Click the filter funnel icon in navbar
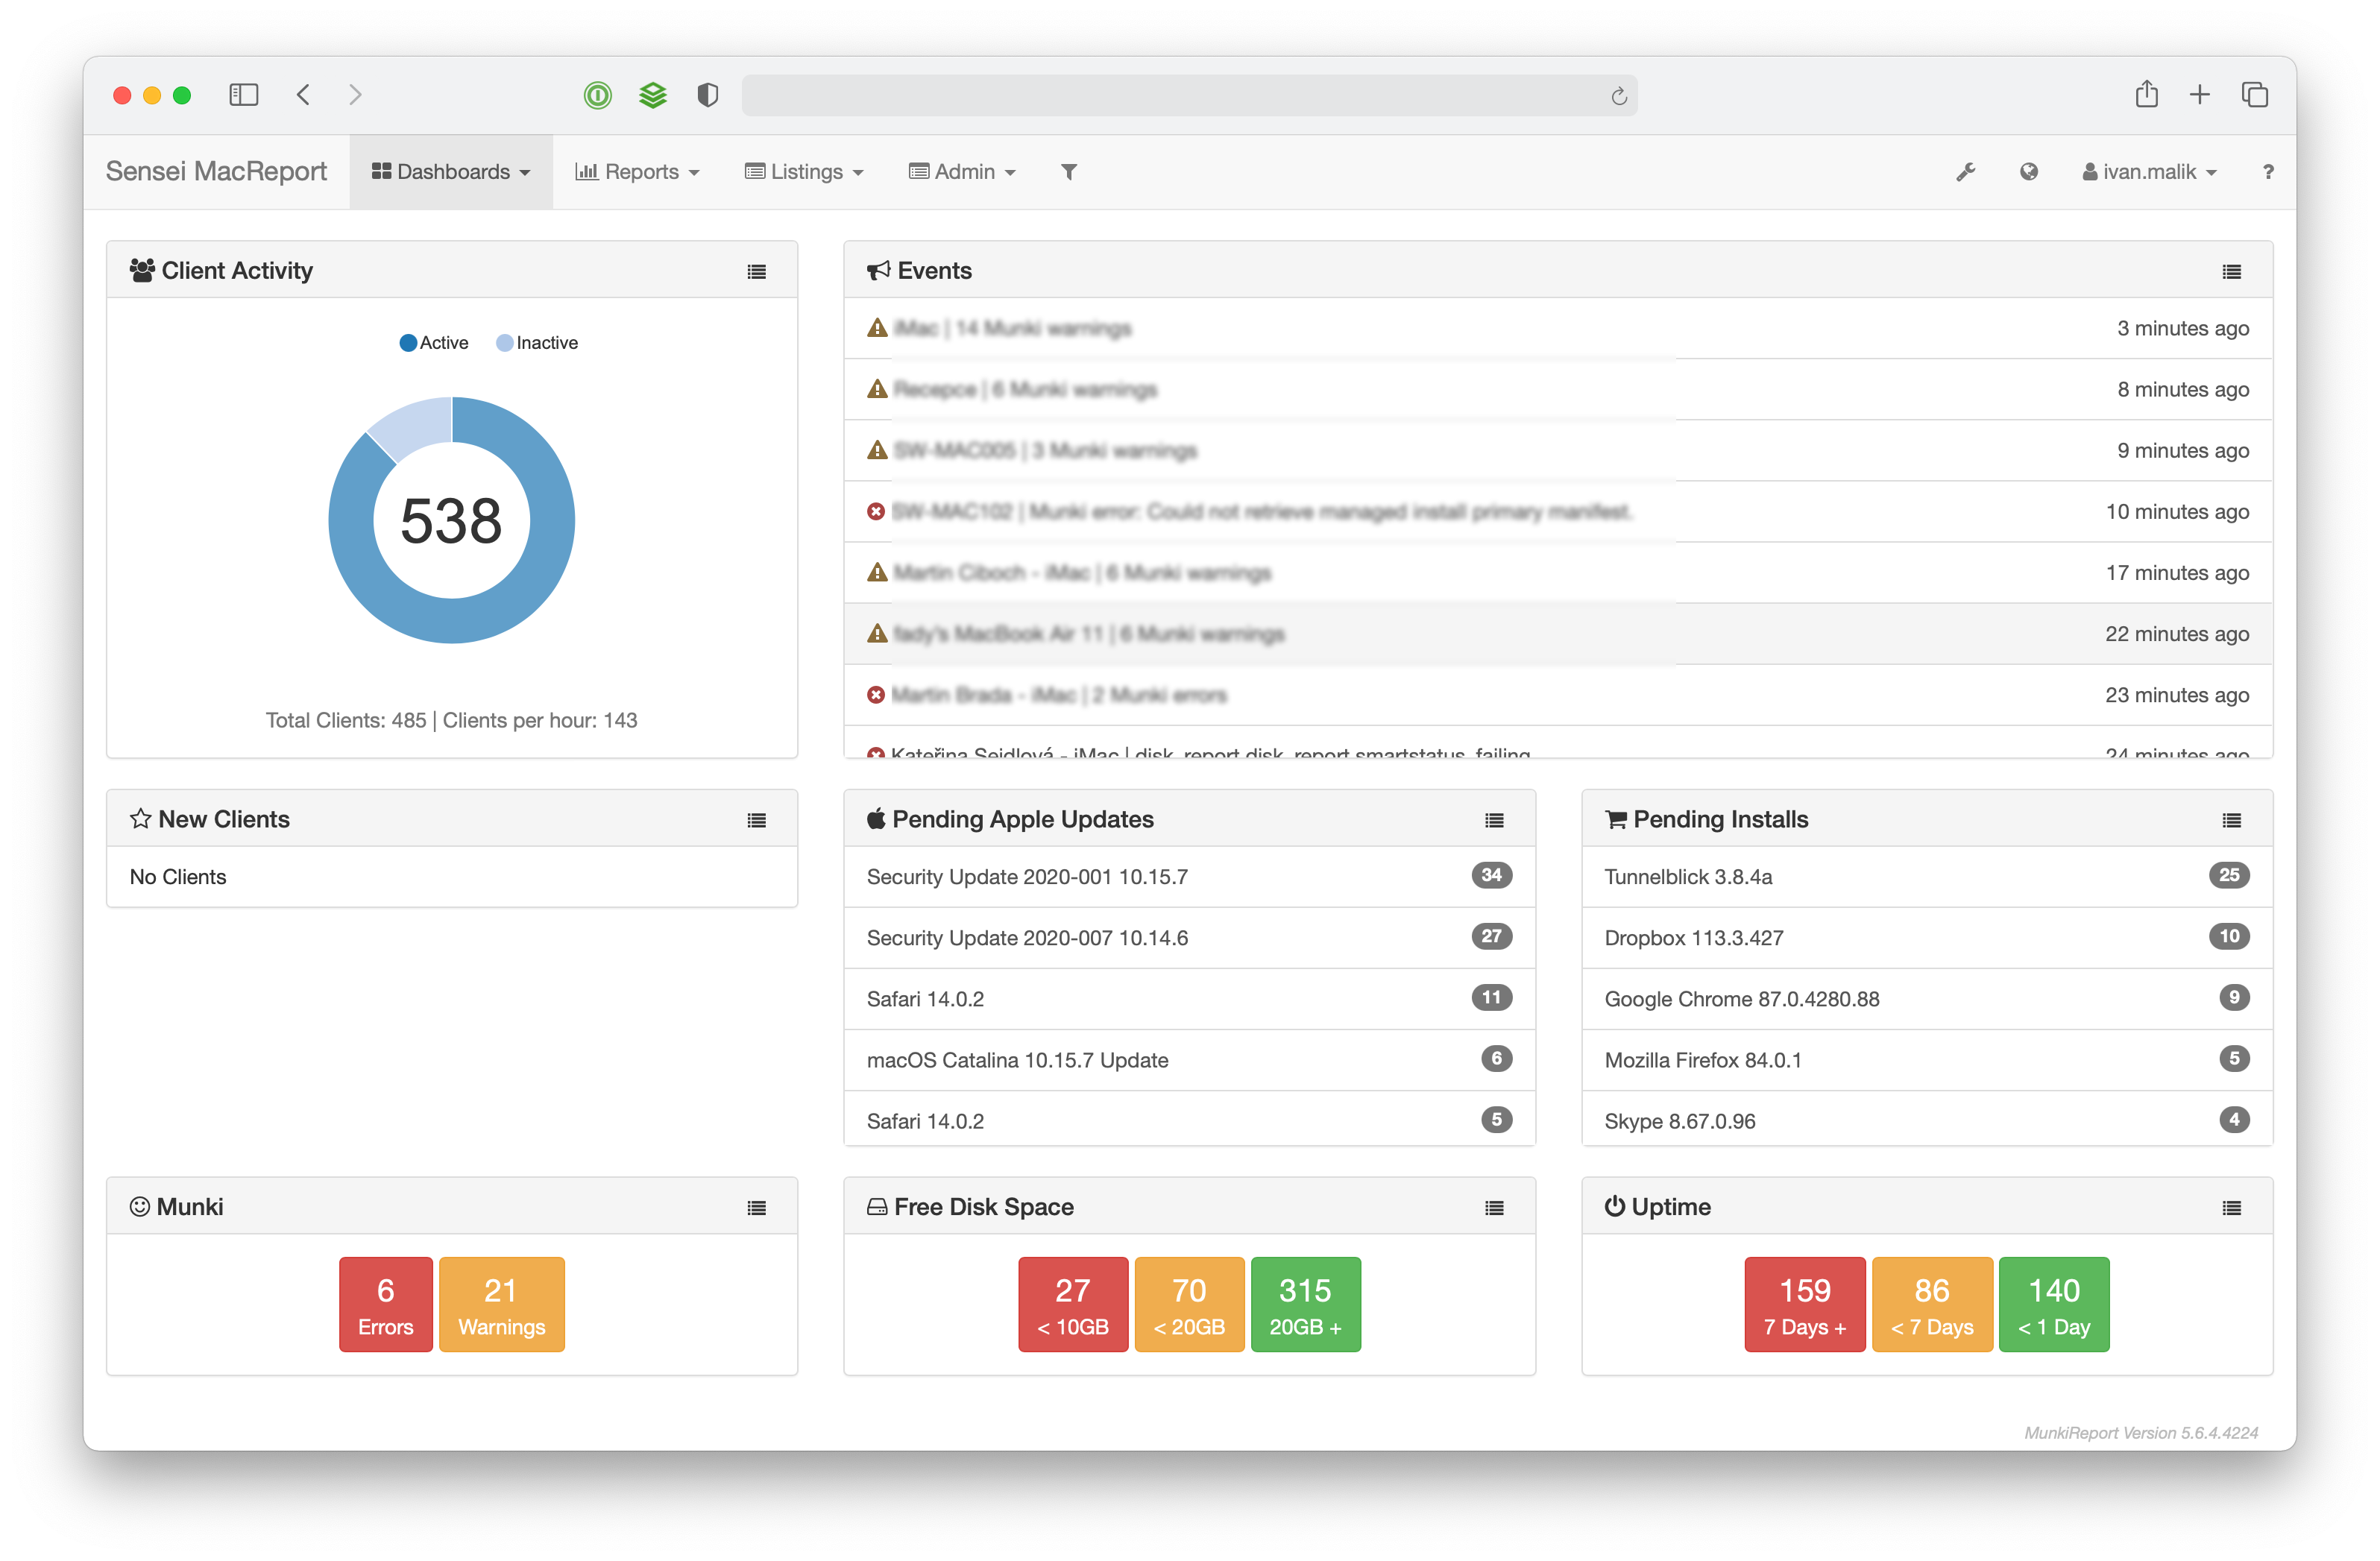Screen dimensions: 2380x1561 point(1068,172)
